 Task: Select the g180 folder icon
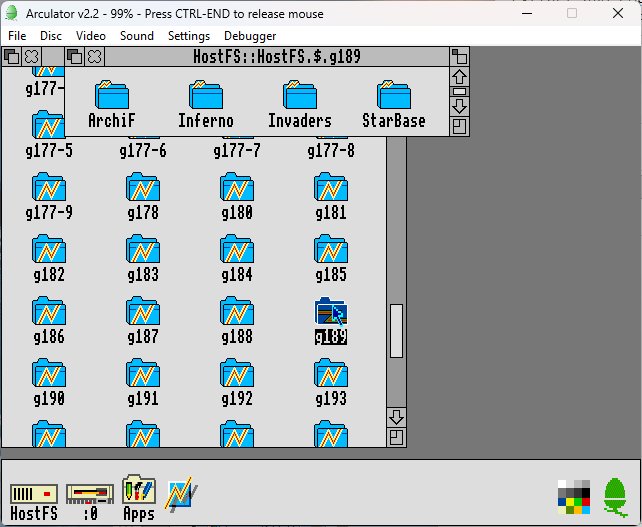pyautogui.click(x=237, y=187)
